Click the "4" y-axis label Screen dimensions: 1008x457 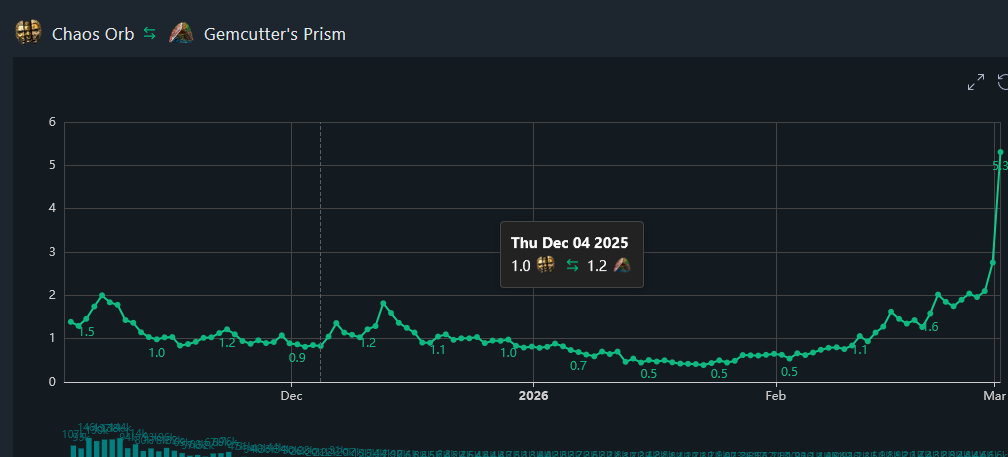pos(52,208)
